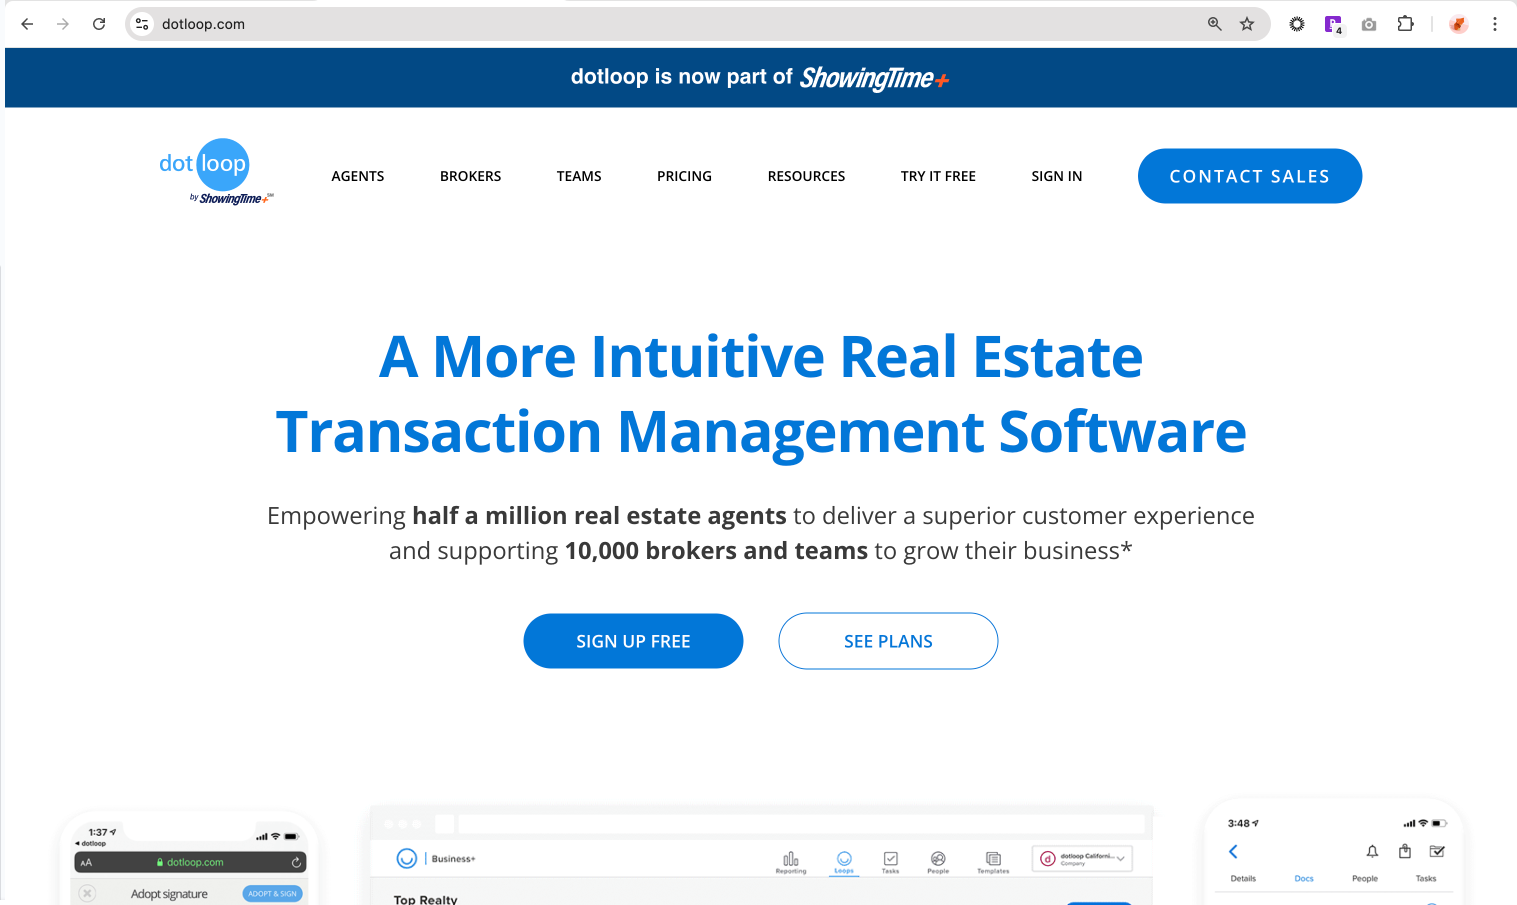The image size is (1517, 905).
Task: Open the Extensions puzzle piece menu
Action: [x=1405, y=24]
